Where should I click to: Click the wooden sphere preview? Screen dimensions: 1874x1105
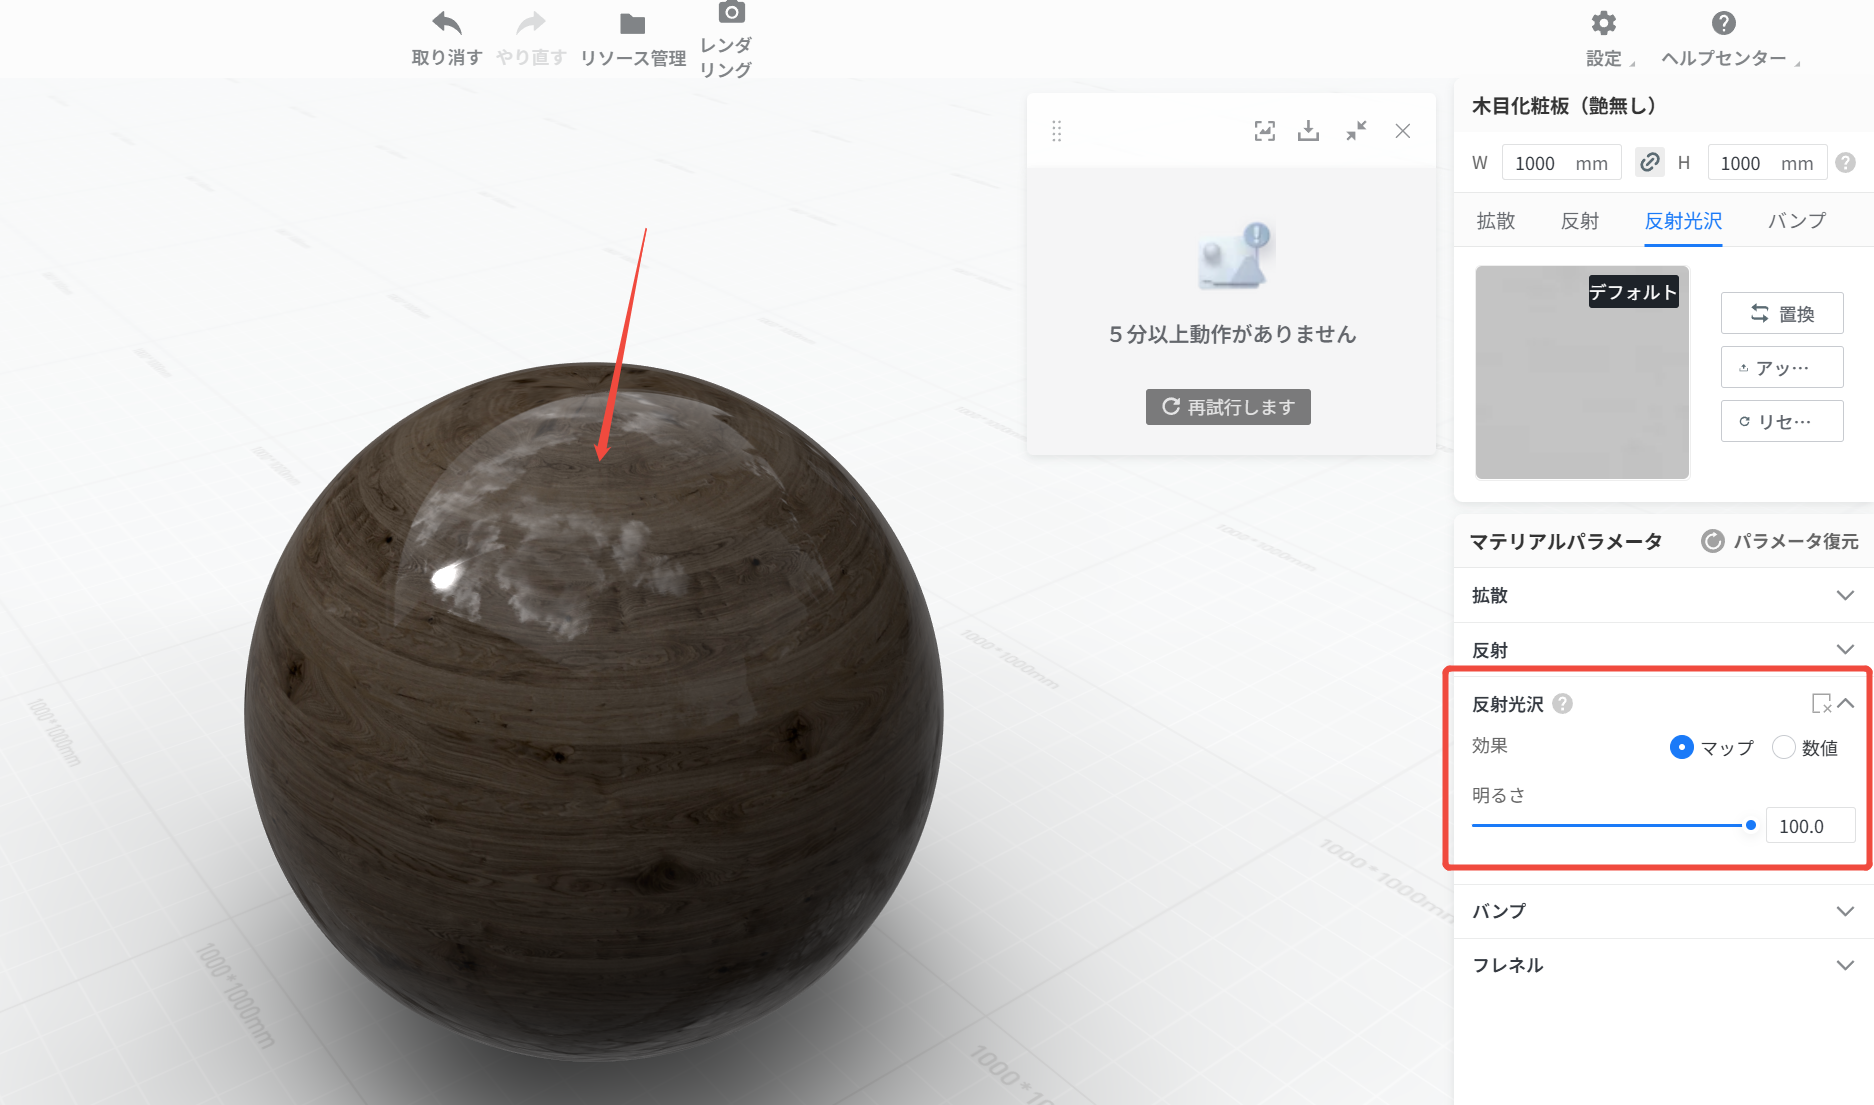[x=594, y=710]
